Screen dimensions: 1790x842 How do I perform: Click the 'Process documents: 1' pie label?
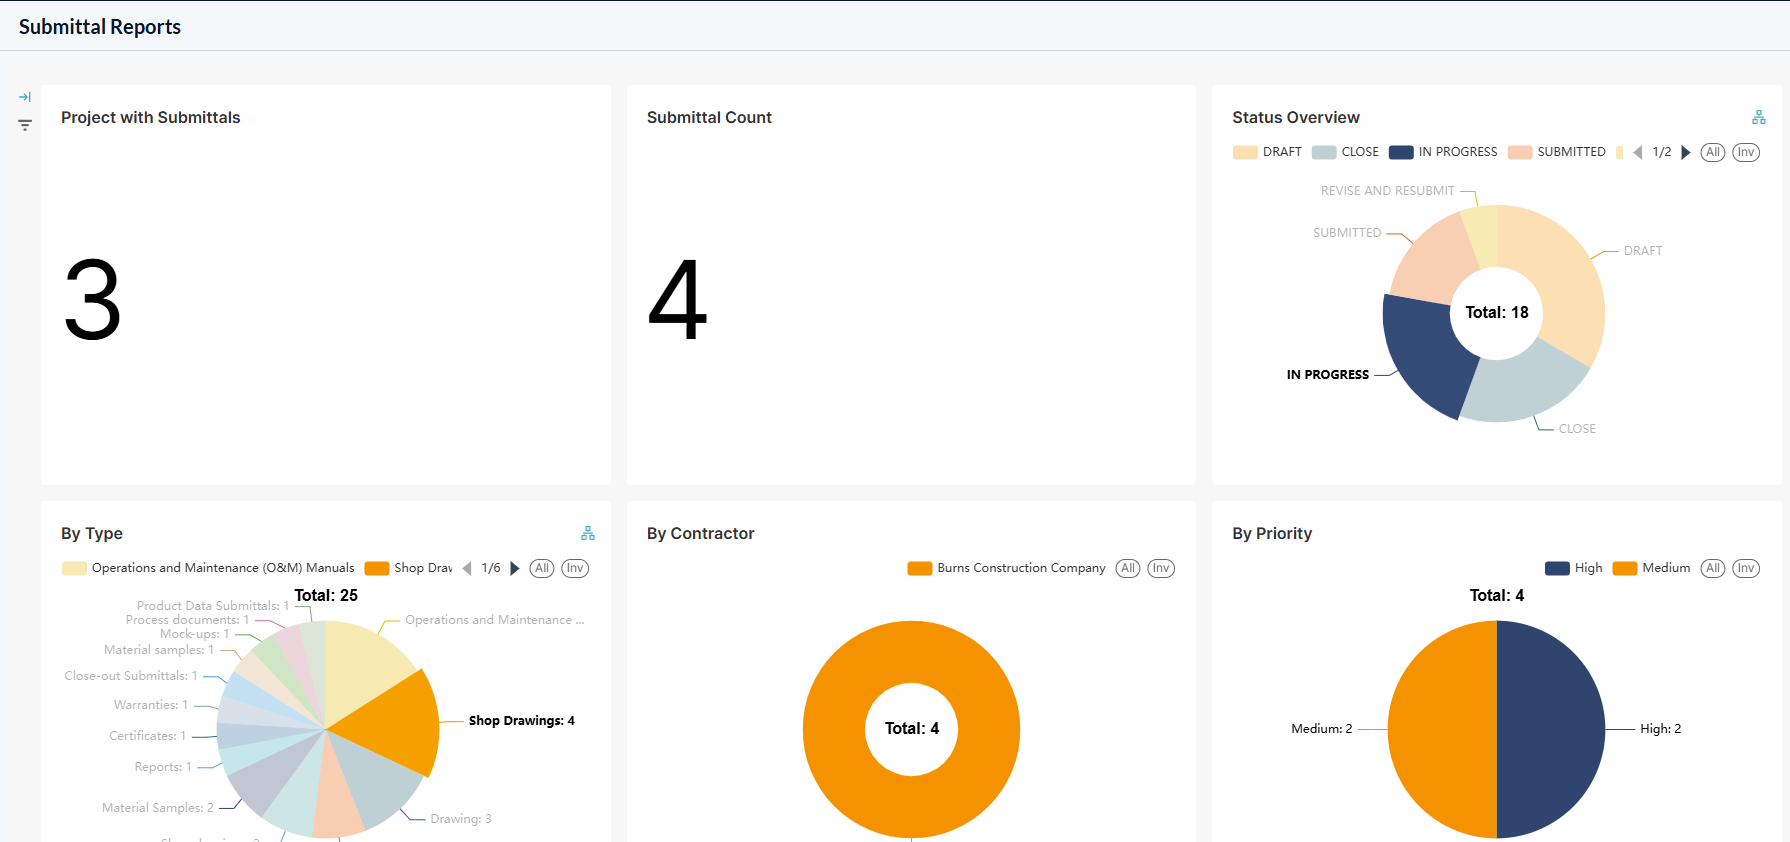coord(188,620)
